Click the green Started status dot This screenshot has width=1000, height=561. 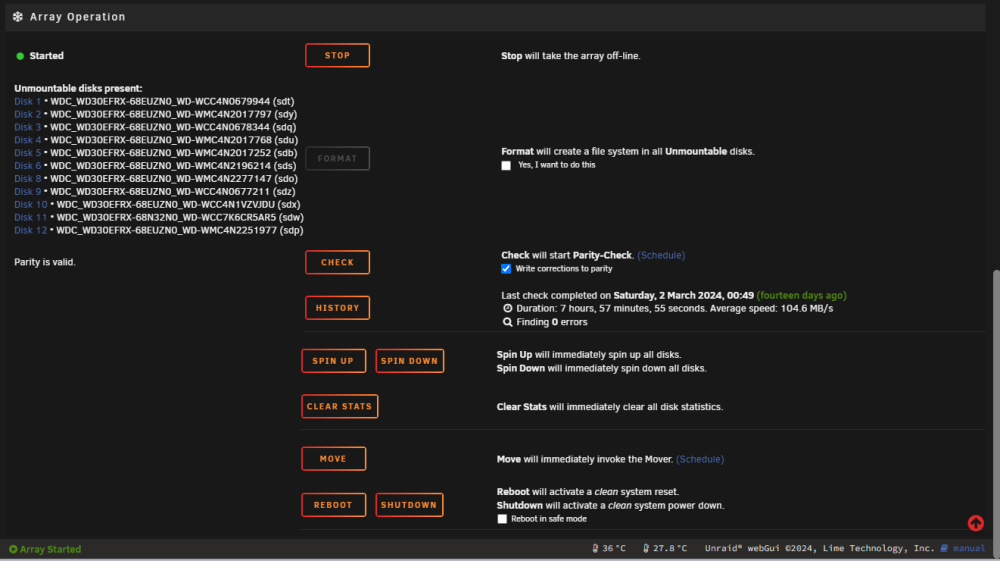(x=20, y=56)
